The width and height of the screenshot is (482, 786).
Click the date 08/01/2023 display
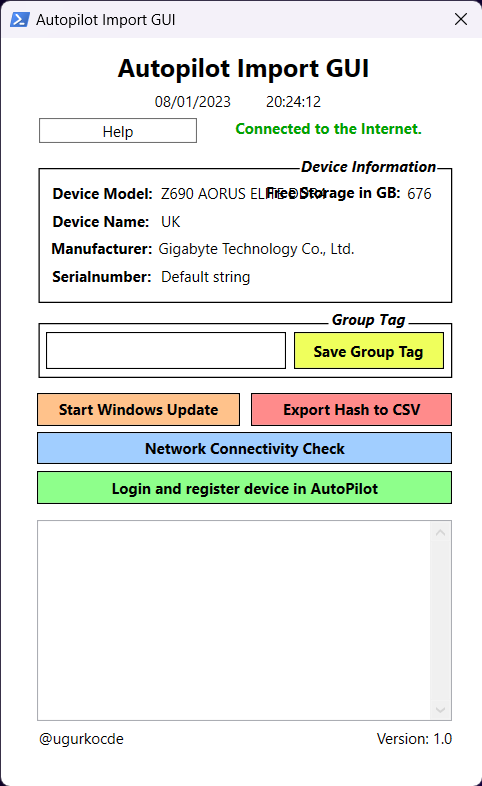[192, 102]
